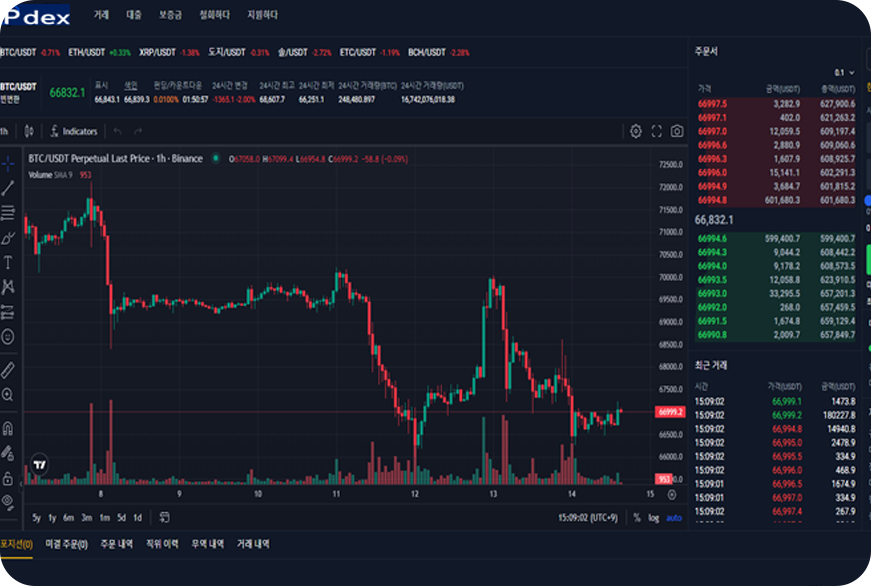Activate the ruler measure tool
The image size is (871, 586).
(x=8, y=370)
